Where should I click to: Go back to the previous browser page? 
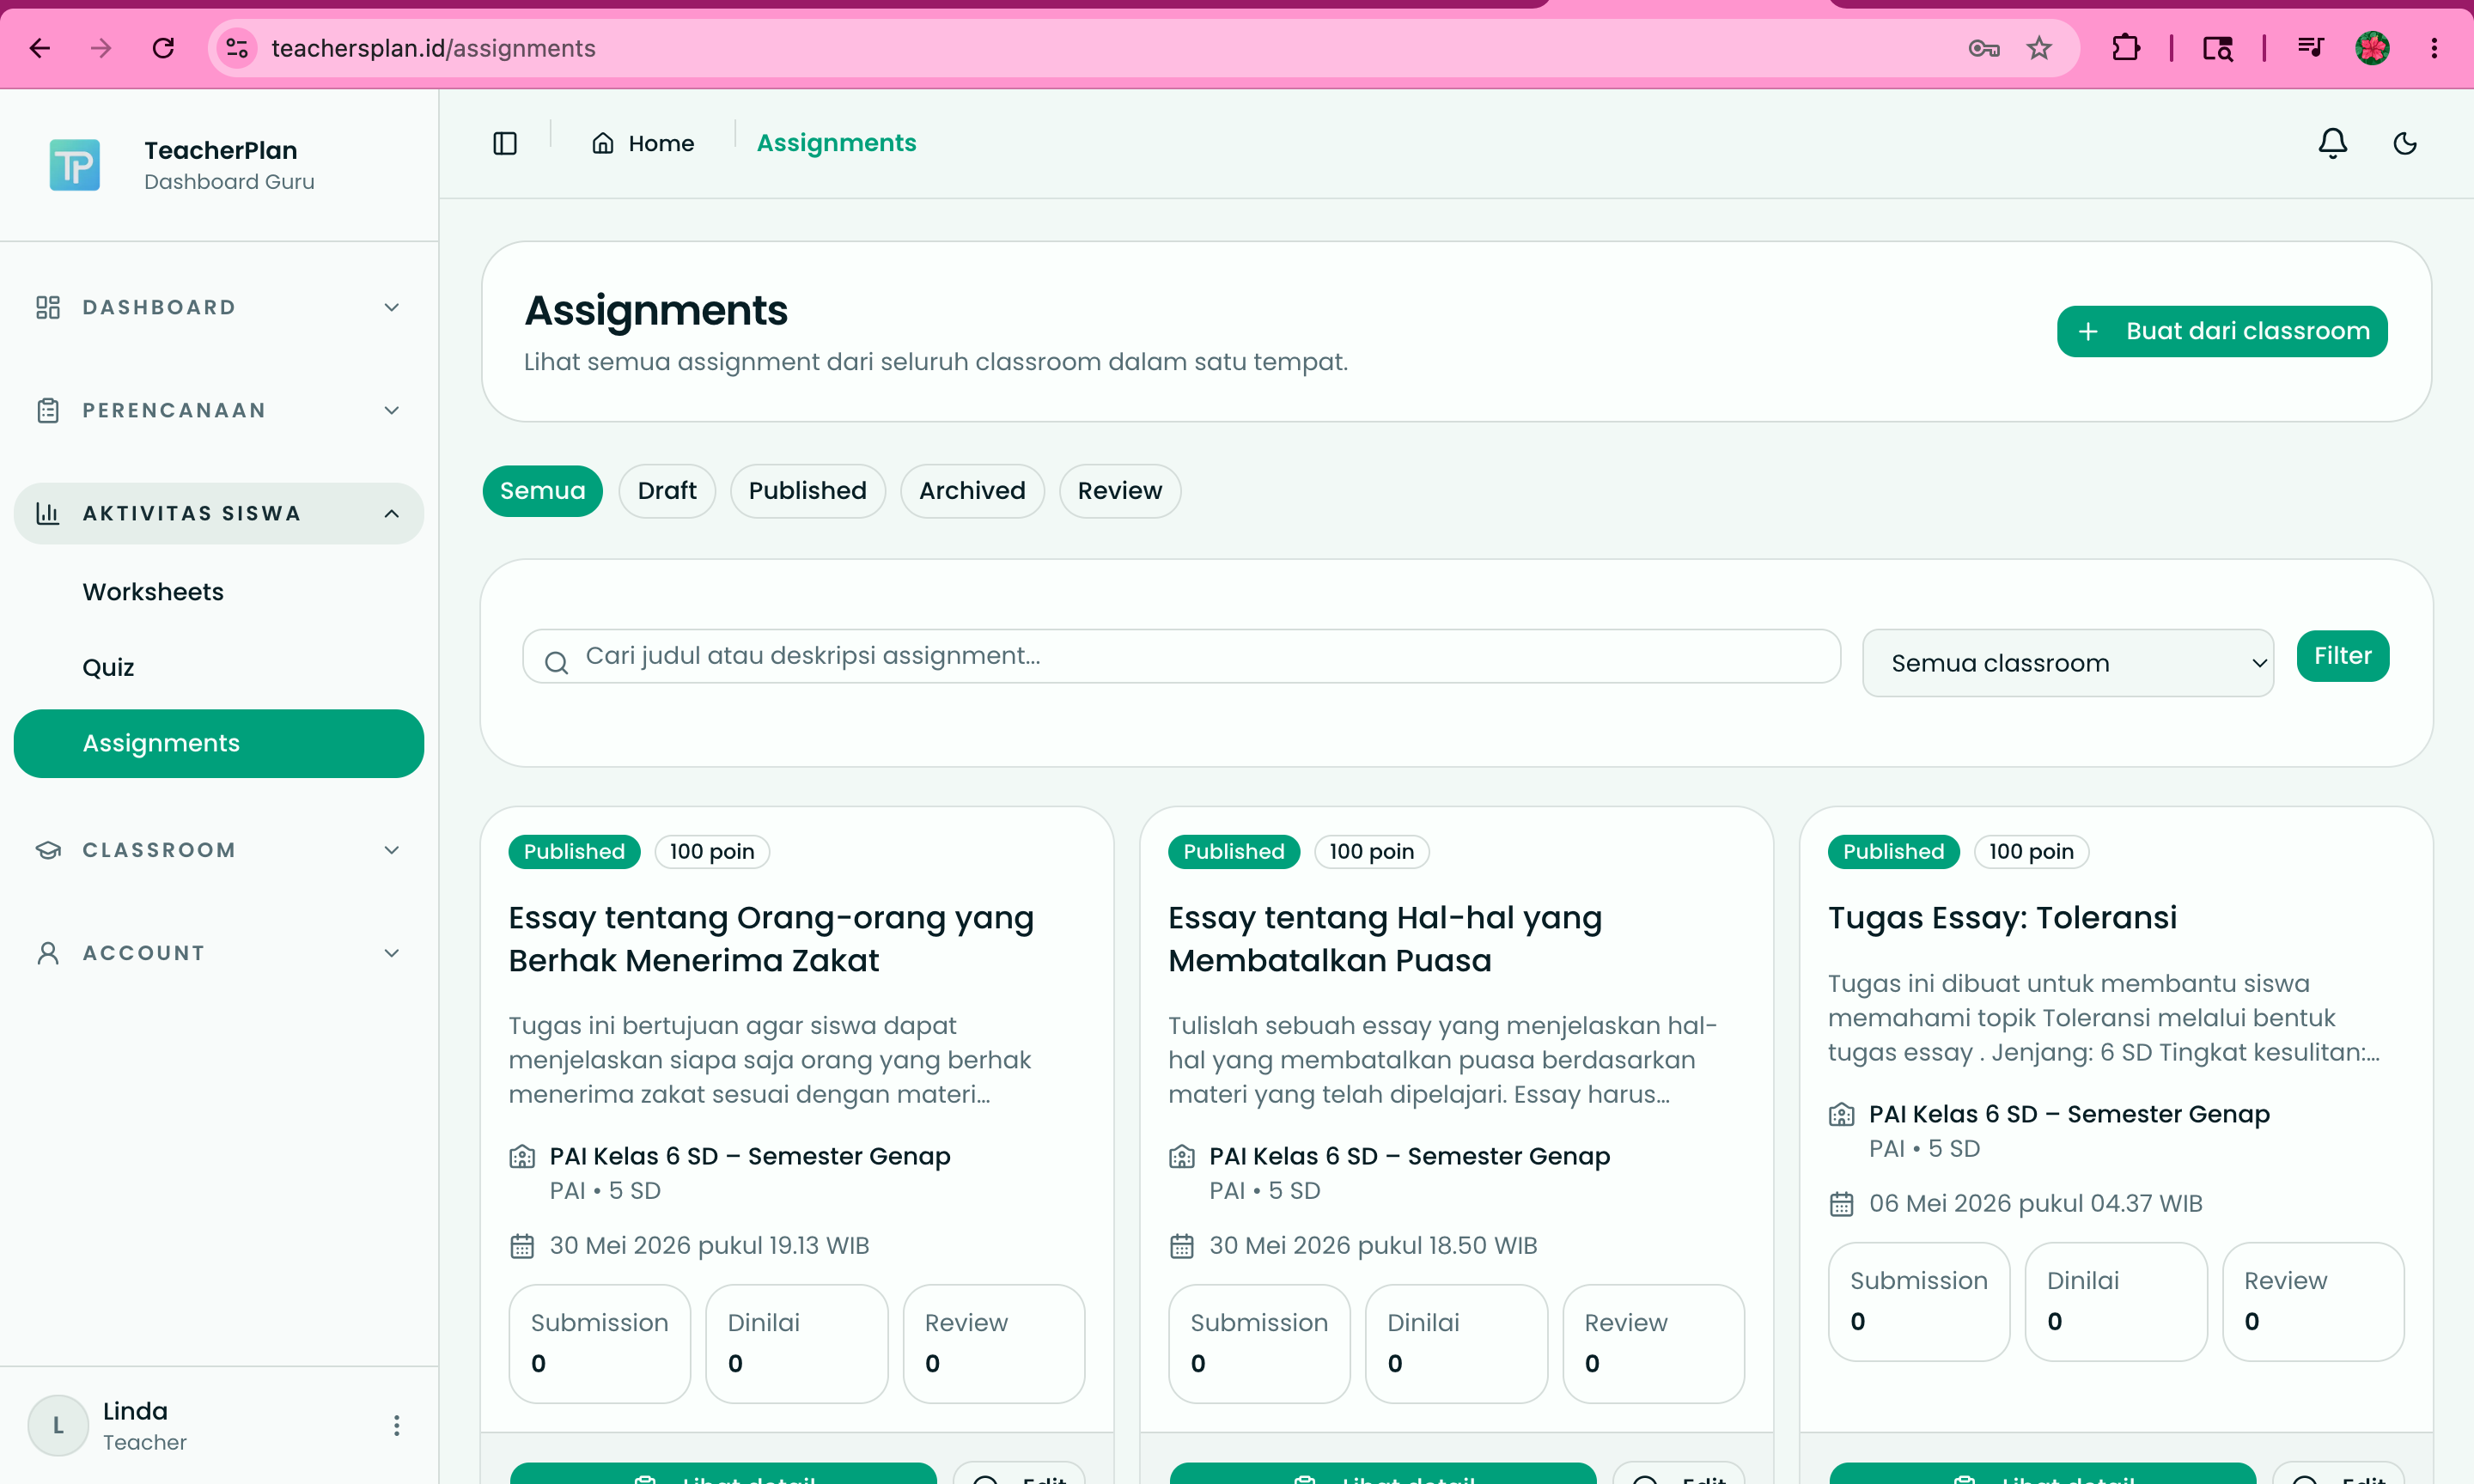tap(40, 48)
